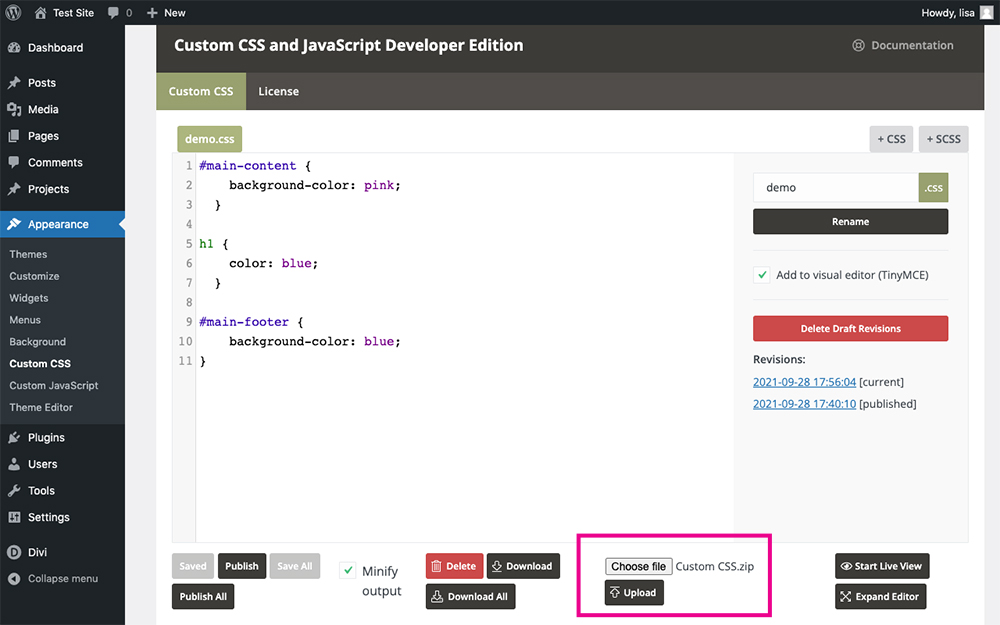
Task: Click the WordPress logo icon
Action: [13, 13]
